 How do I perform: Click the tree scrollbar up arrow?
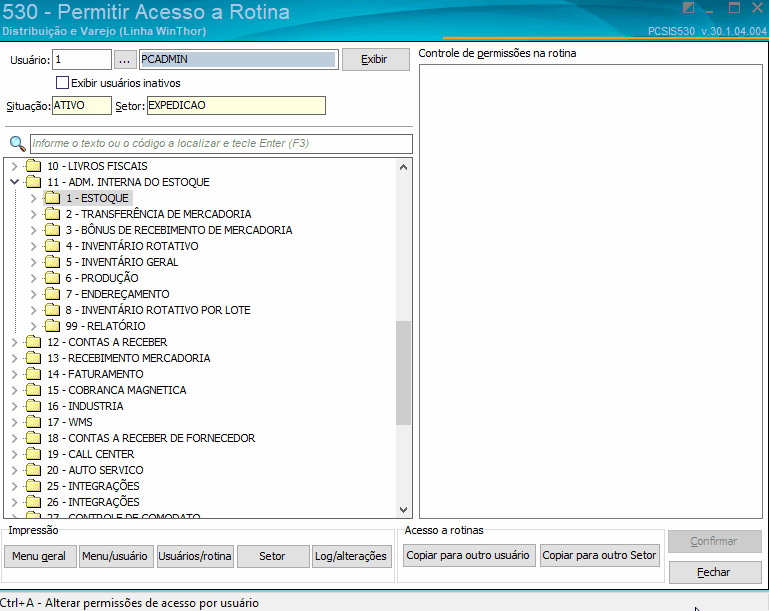[x=403, y=167]
